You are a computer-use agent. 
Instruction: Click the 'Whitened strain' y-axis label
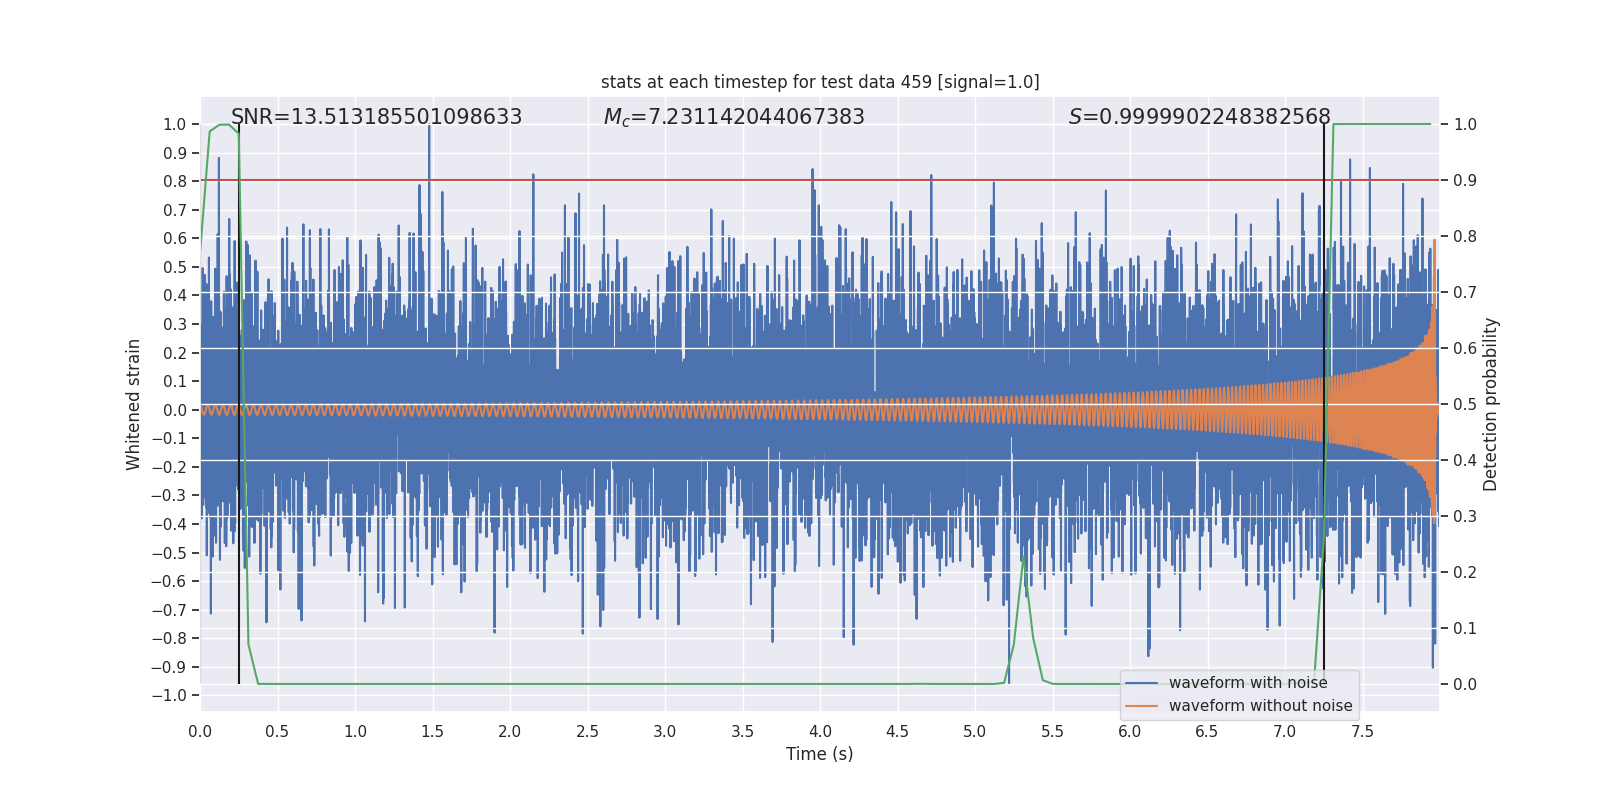pos(133,404)
